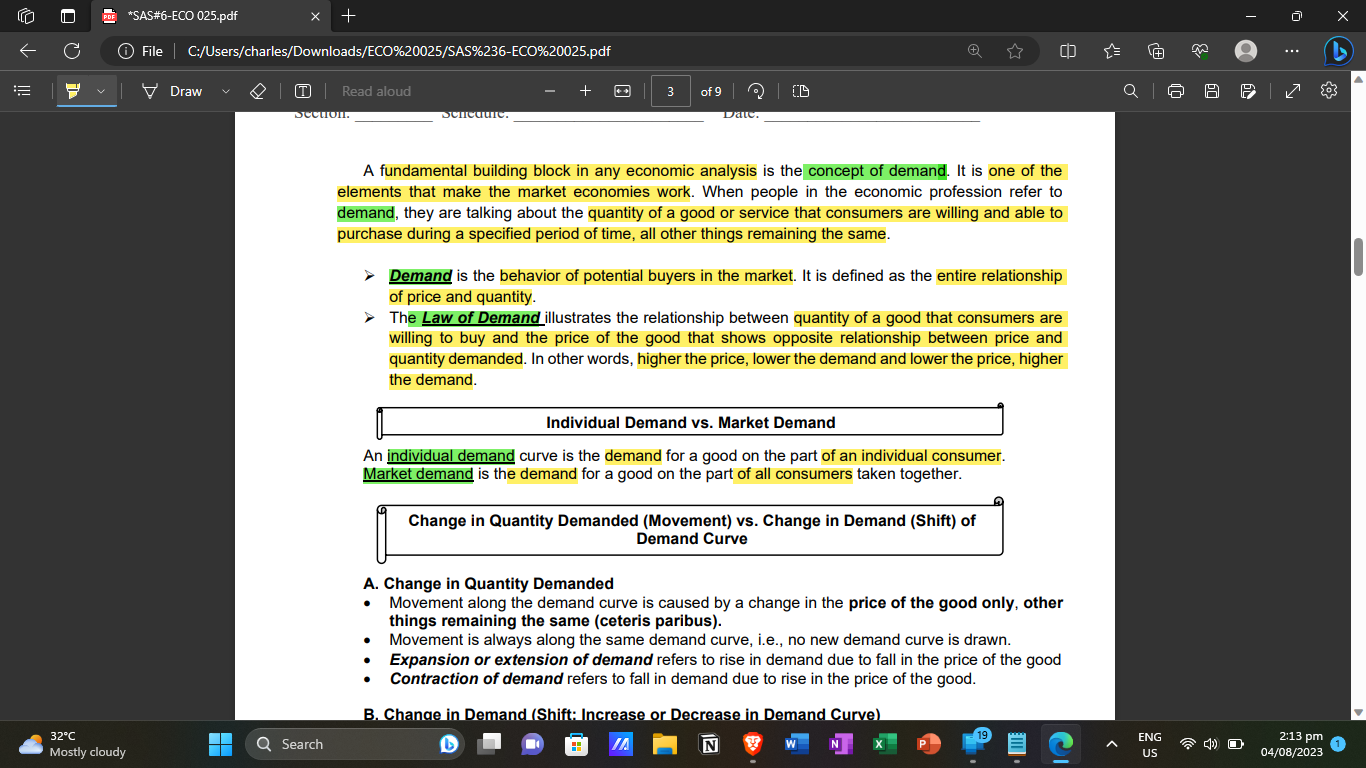1366x768 pixels.
Task: Zoom out with the minus button
Action: [x=550, y=91]
